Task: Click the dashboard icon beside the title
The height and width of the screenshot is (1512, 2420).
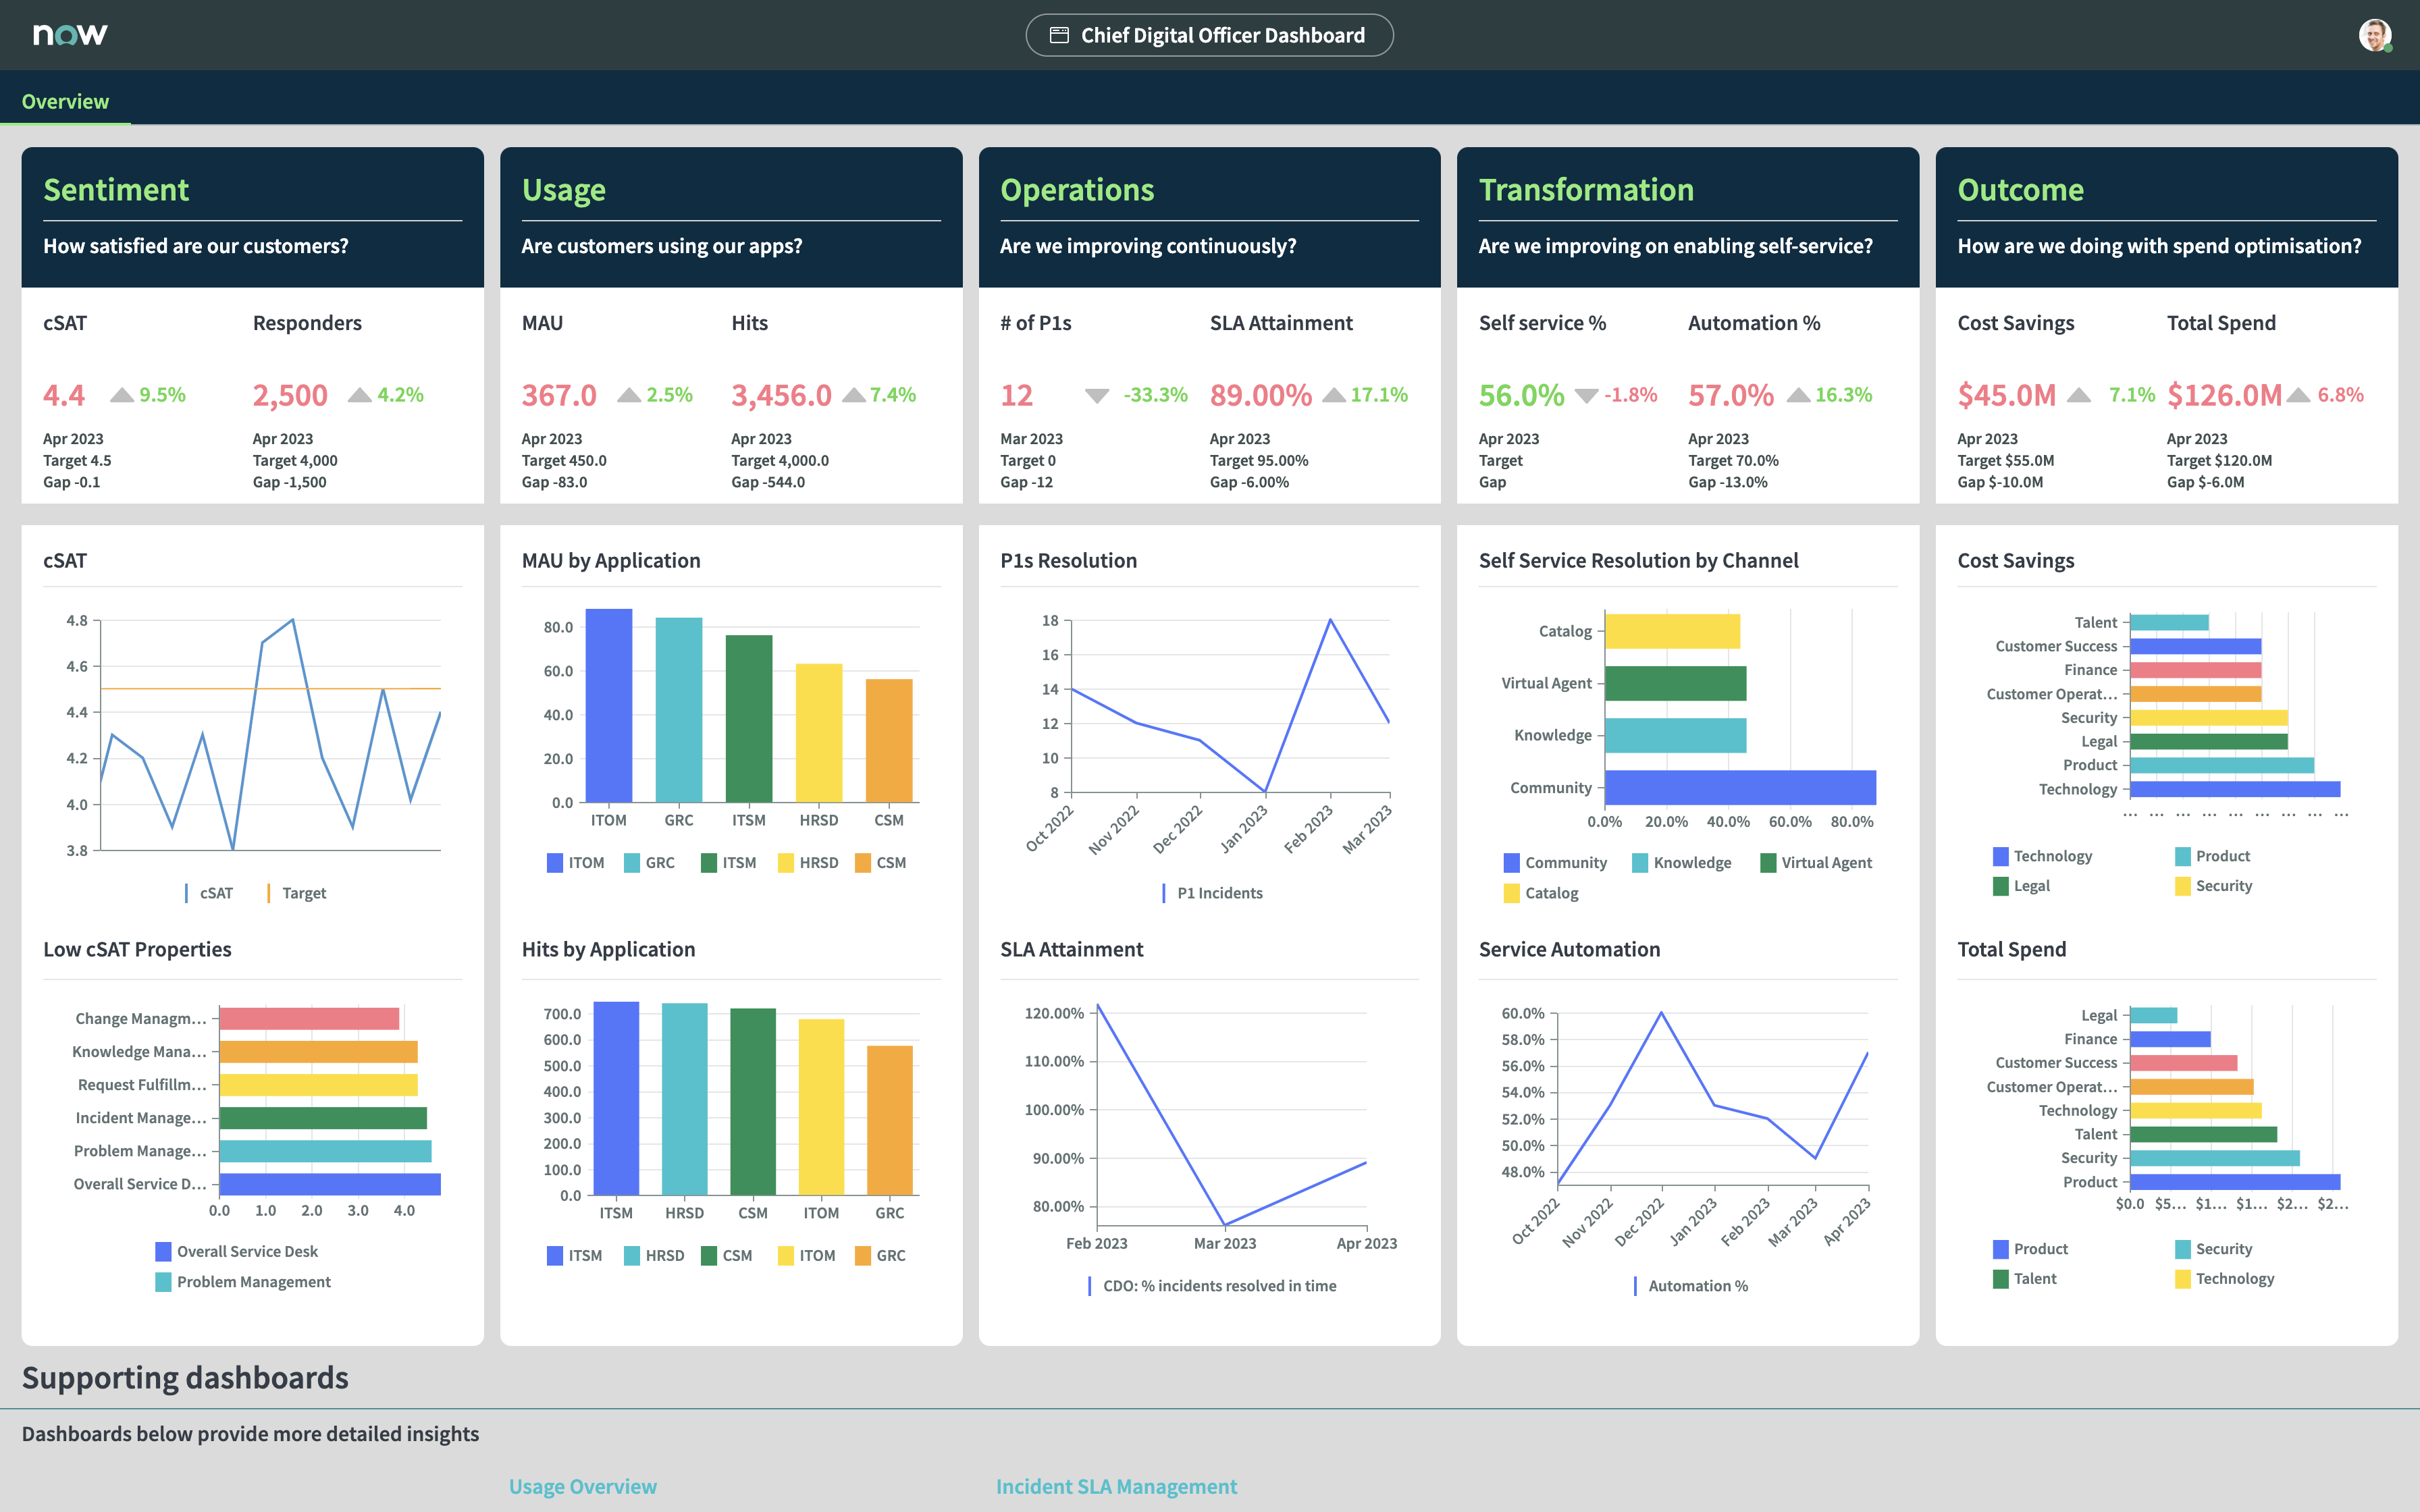Action: click(x=1059, y=36)
